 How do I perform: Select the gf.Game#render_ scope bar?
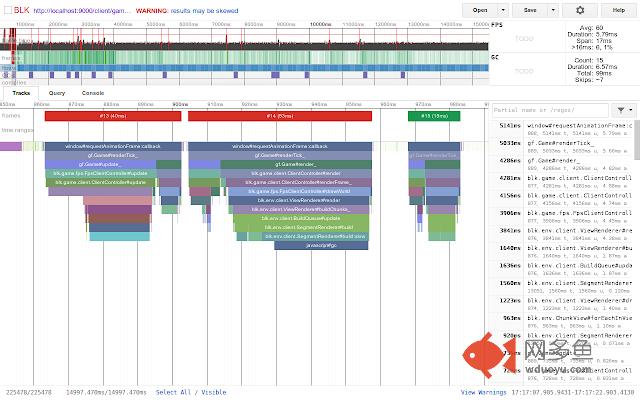pyautogui.click(x=296, y=164)
